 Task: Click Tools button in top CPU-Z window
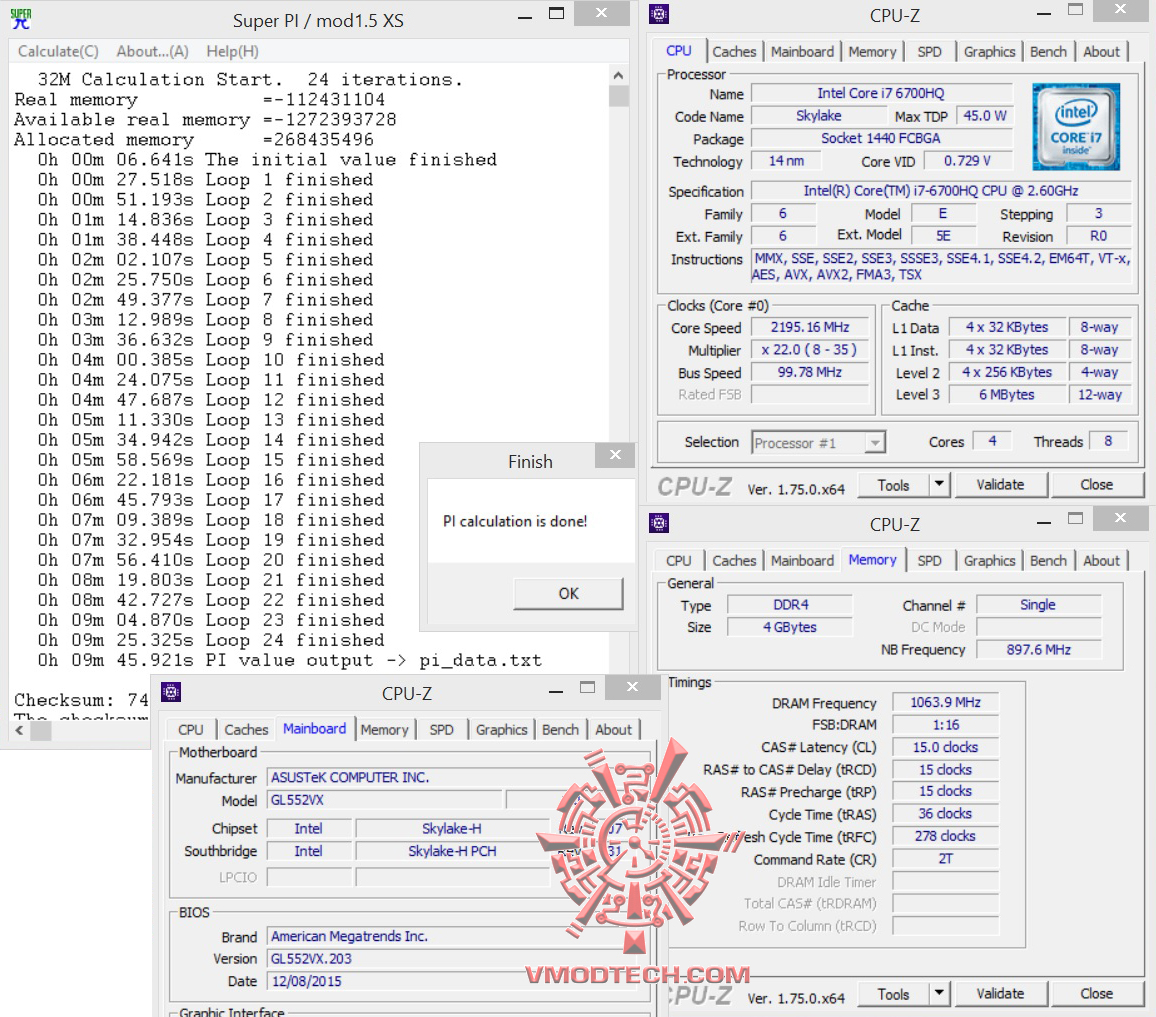[894, 485]
